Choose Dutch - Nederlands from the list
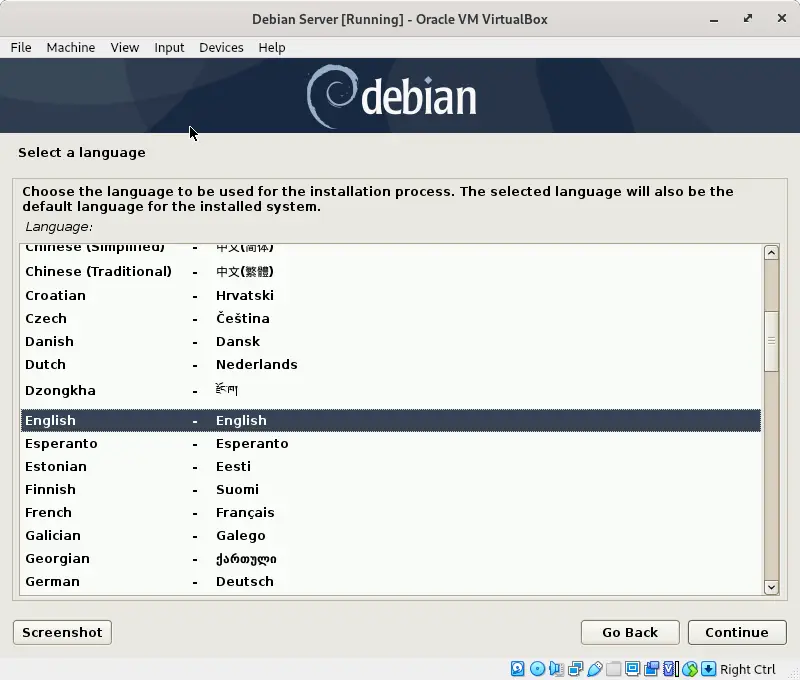Image resolution: width=800 pixels, height=680 pixels. click(x=391, y=364)
